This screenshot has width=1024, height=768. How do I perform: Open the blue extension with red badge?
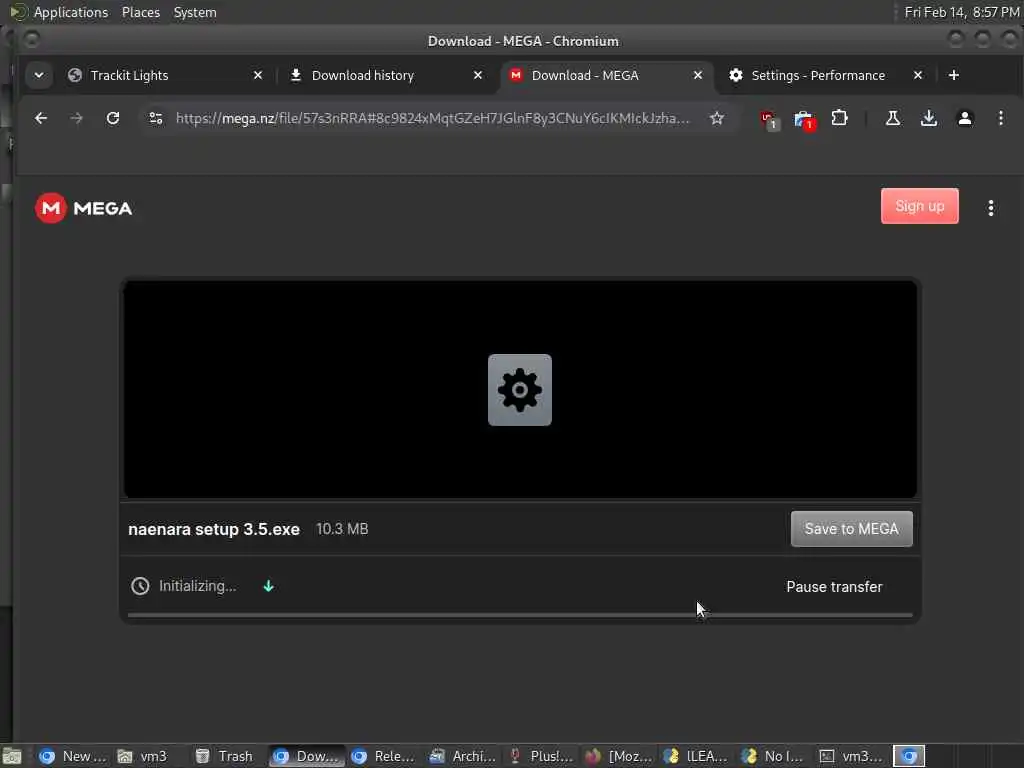click(x=805, y=120)
